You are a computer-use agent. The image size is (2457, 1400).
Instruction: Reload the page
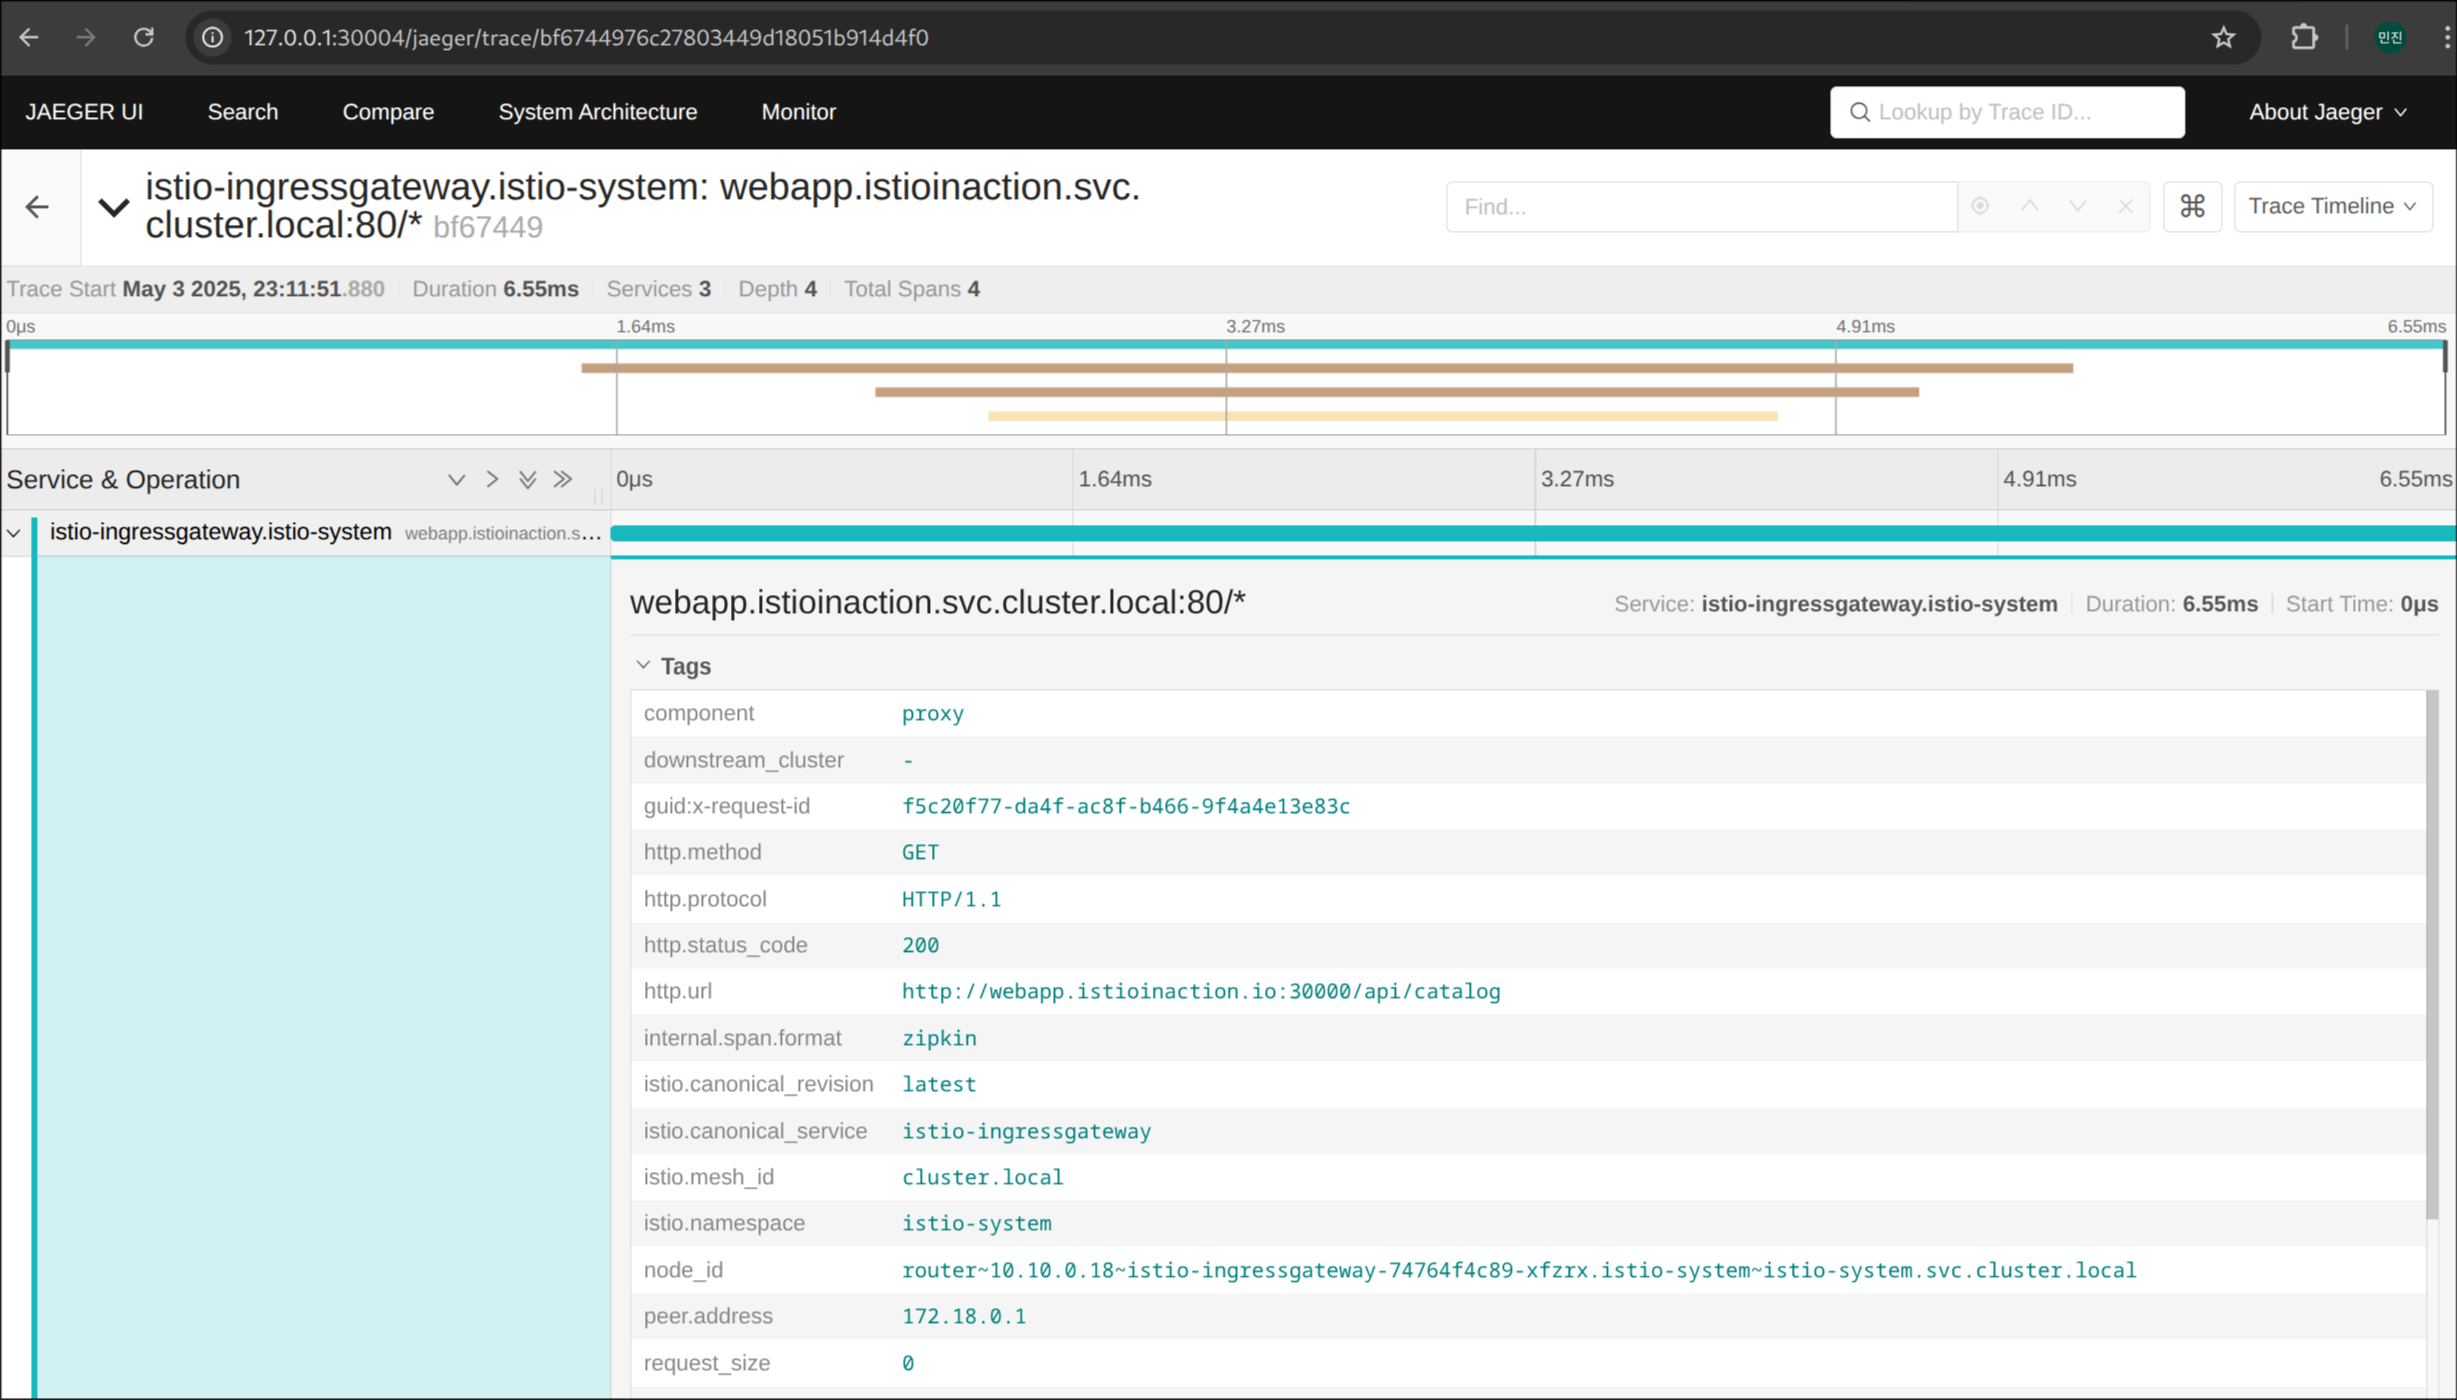[x=144, y=37]
